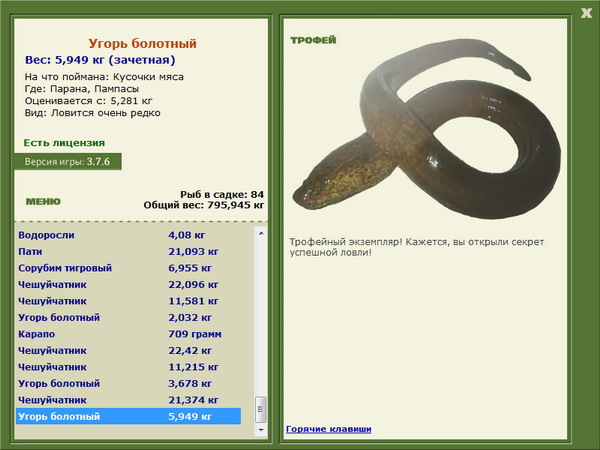Select Чешуйчатник 22,096 кг entry
The width and height of the screenshot is (600, 450).
[x=129, y=284]
